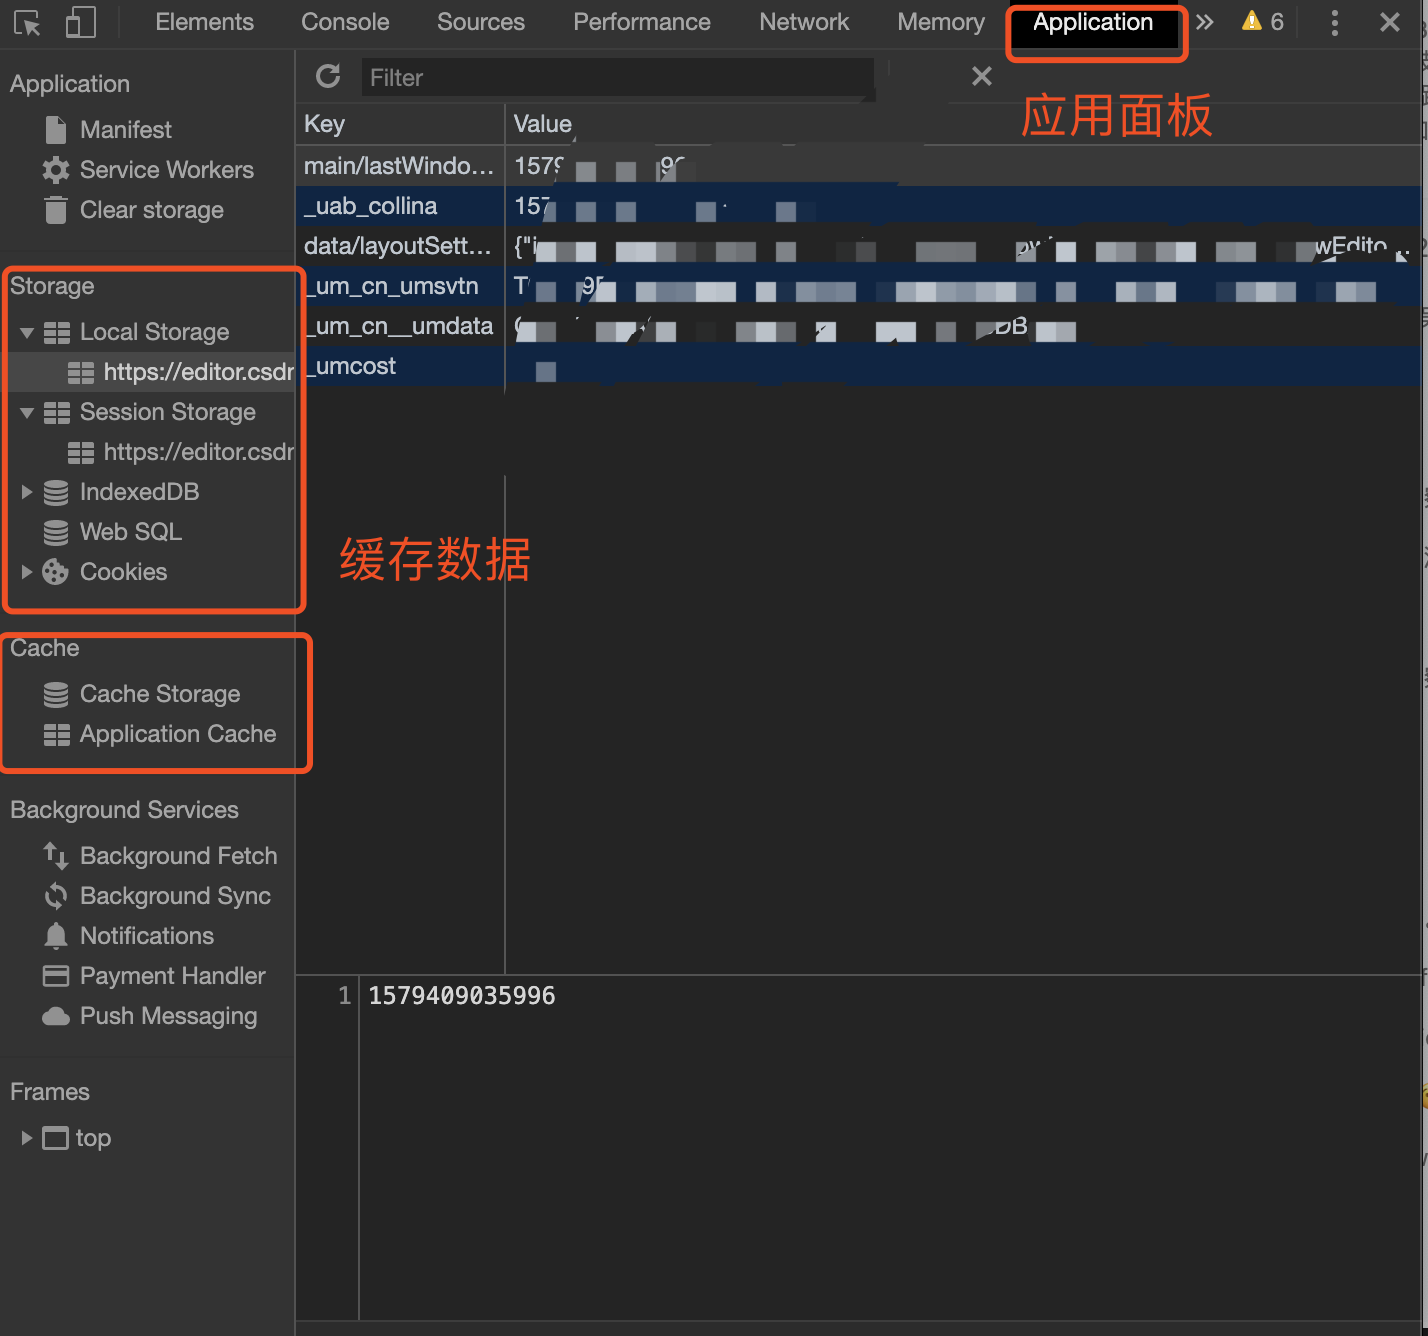Screen dimensions: 1428x1336
Task: Show more tabs with double chevron
Action: tap(1205, 22)
